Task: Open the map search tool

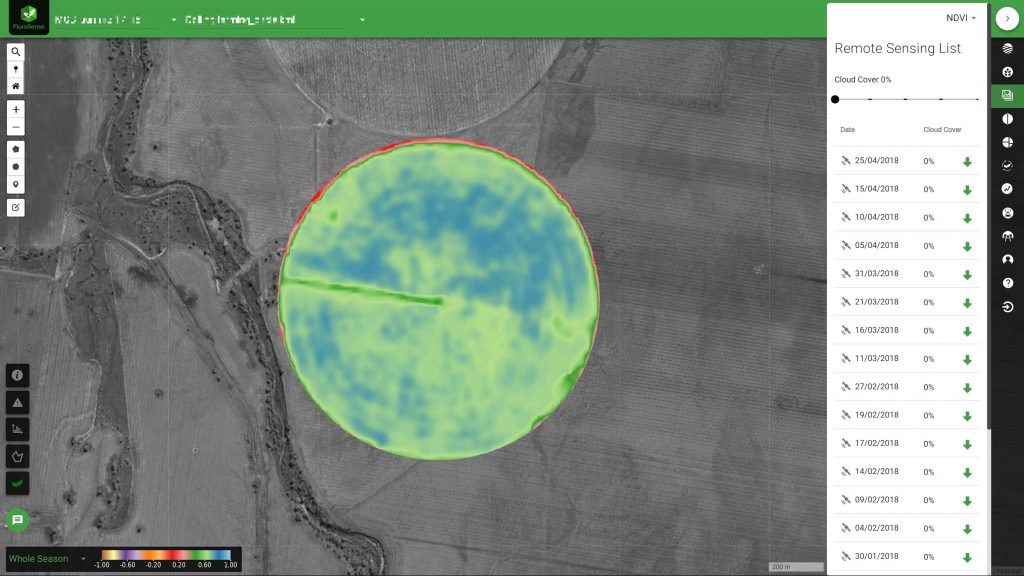Action: tap(16, 52)
